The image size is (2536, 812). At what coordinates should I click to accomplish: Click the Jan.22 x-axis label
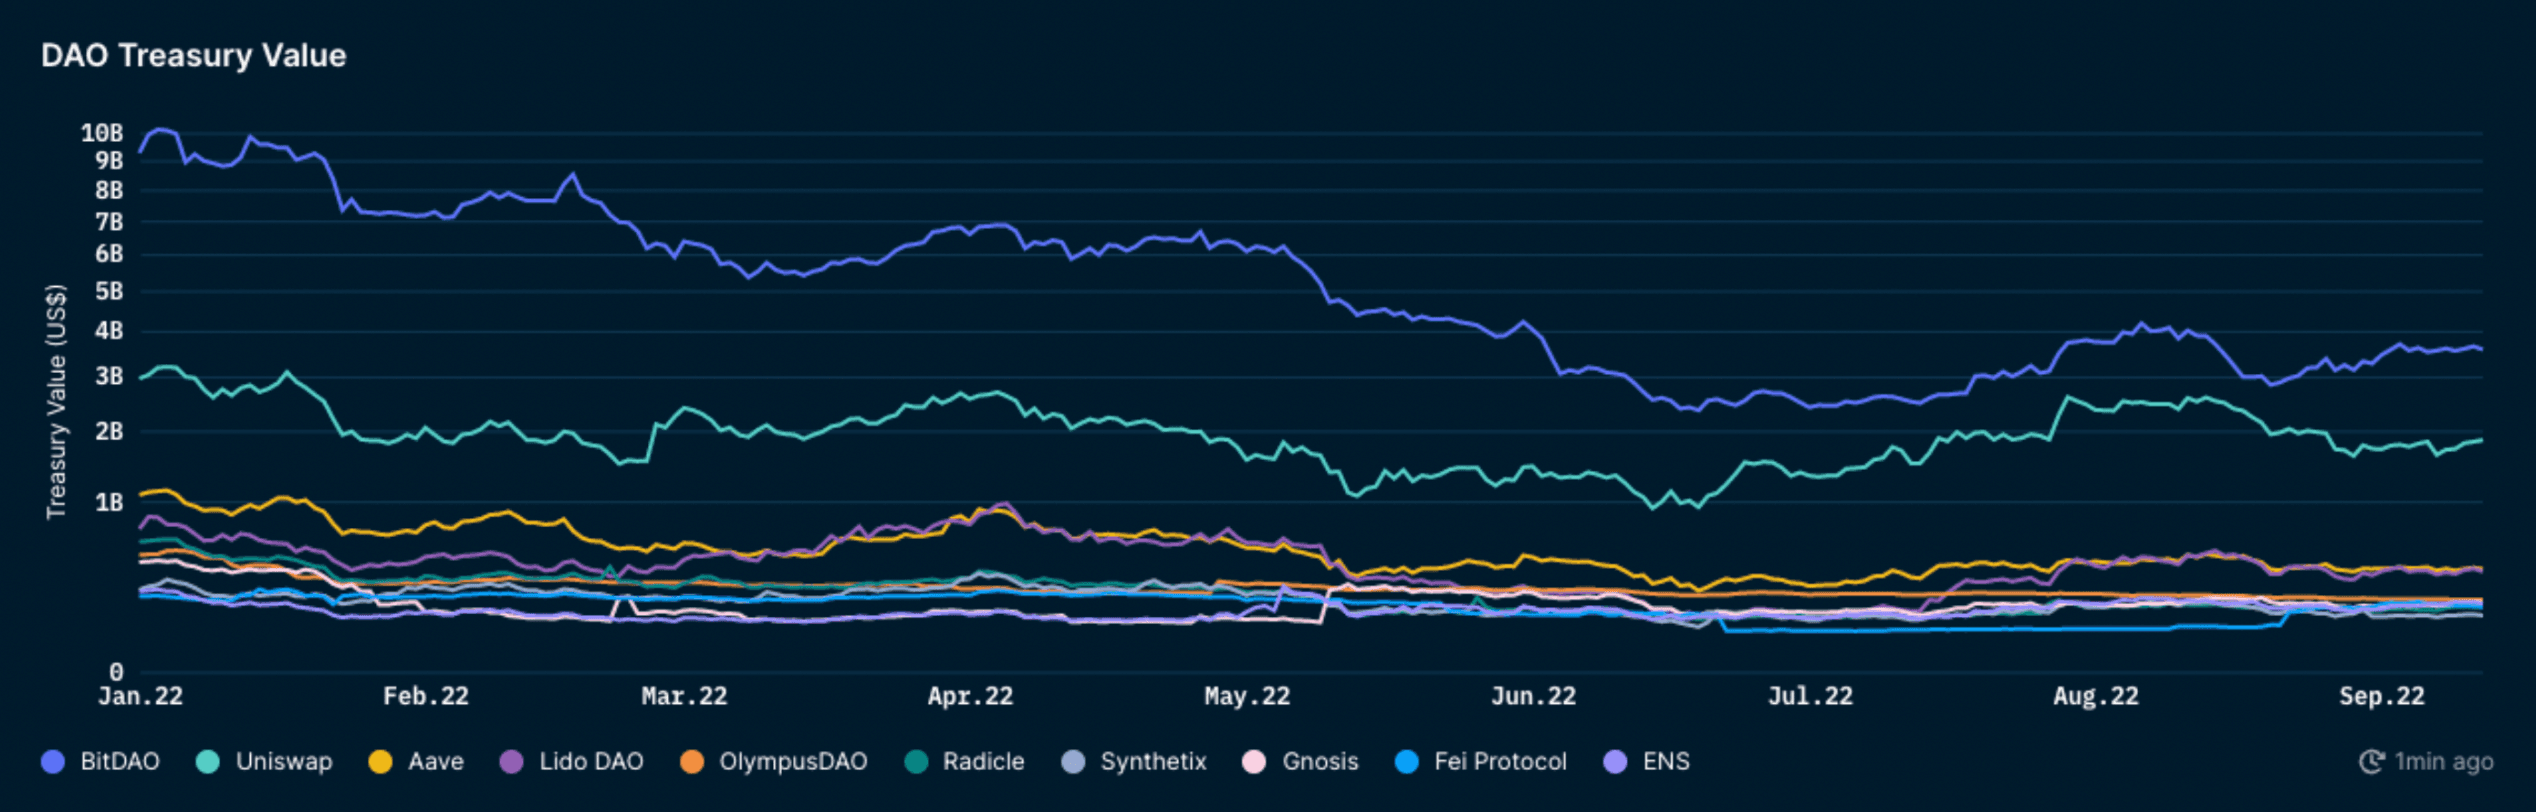coord(141,697)
